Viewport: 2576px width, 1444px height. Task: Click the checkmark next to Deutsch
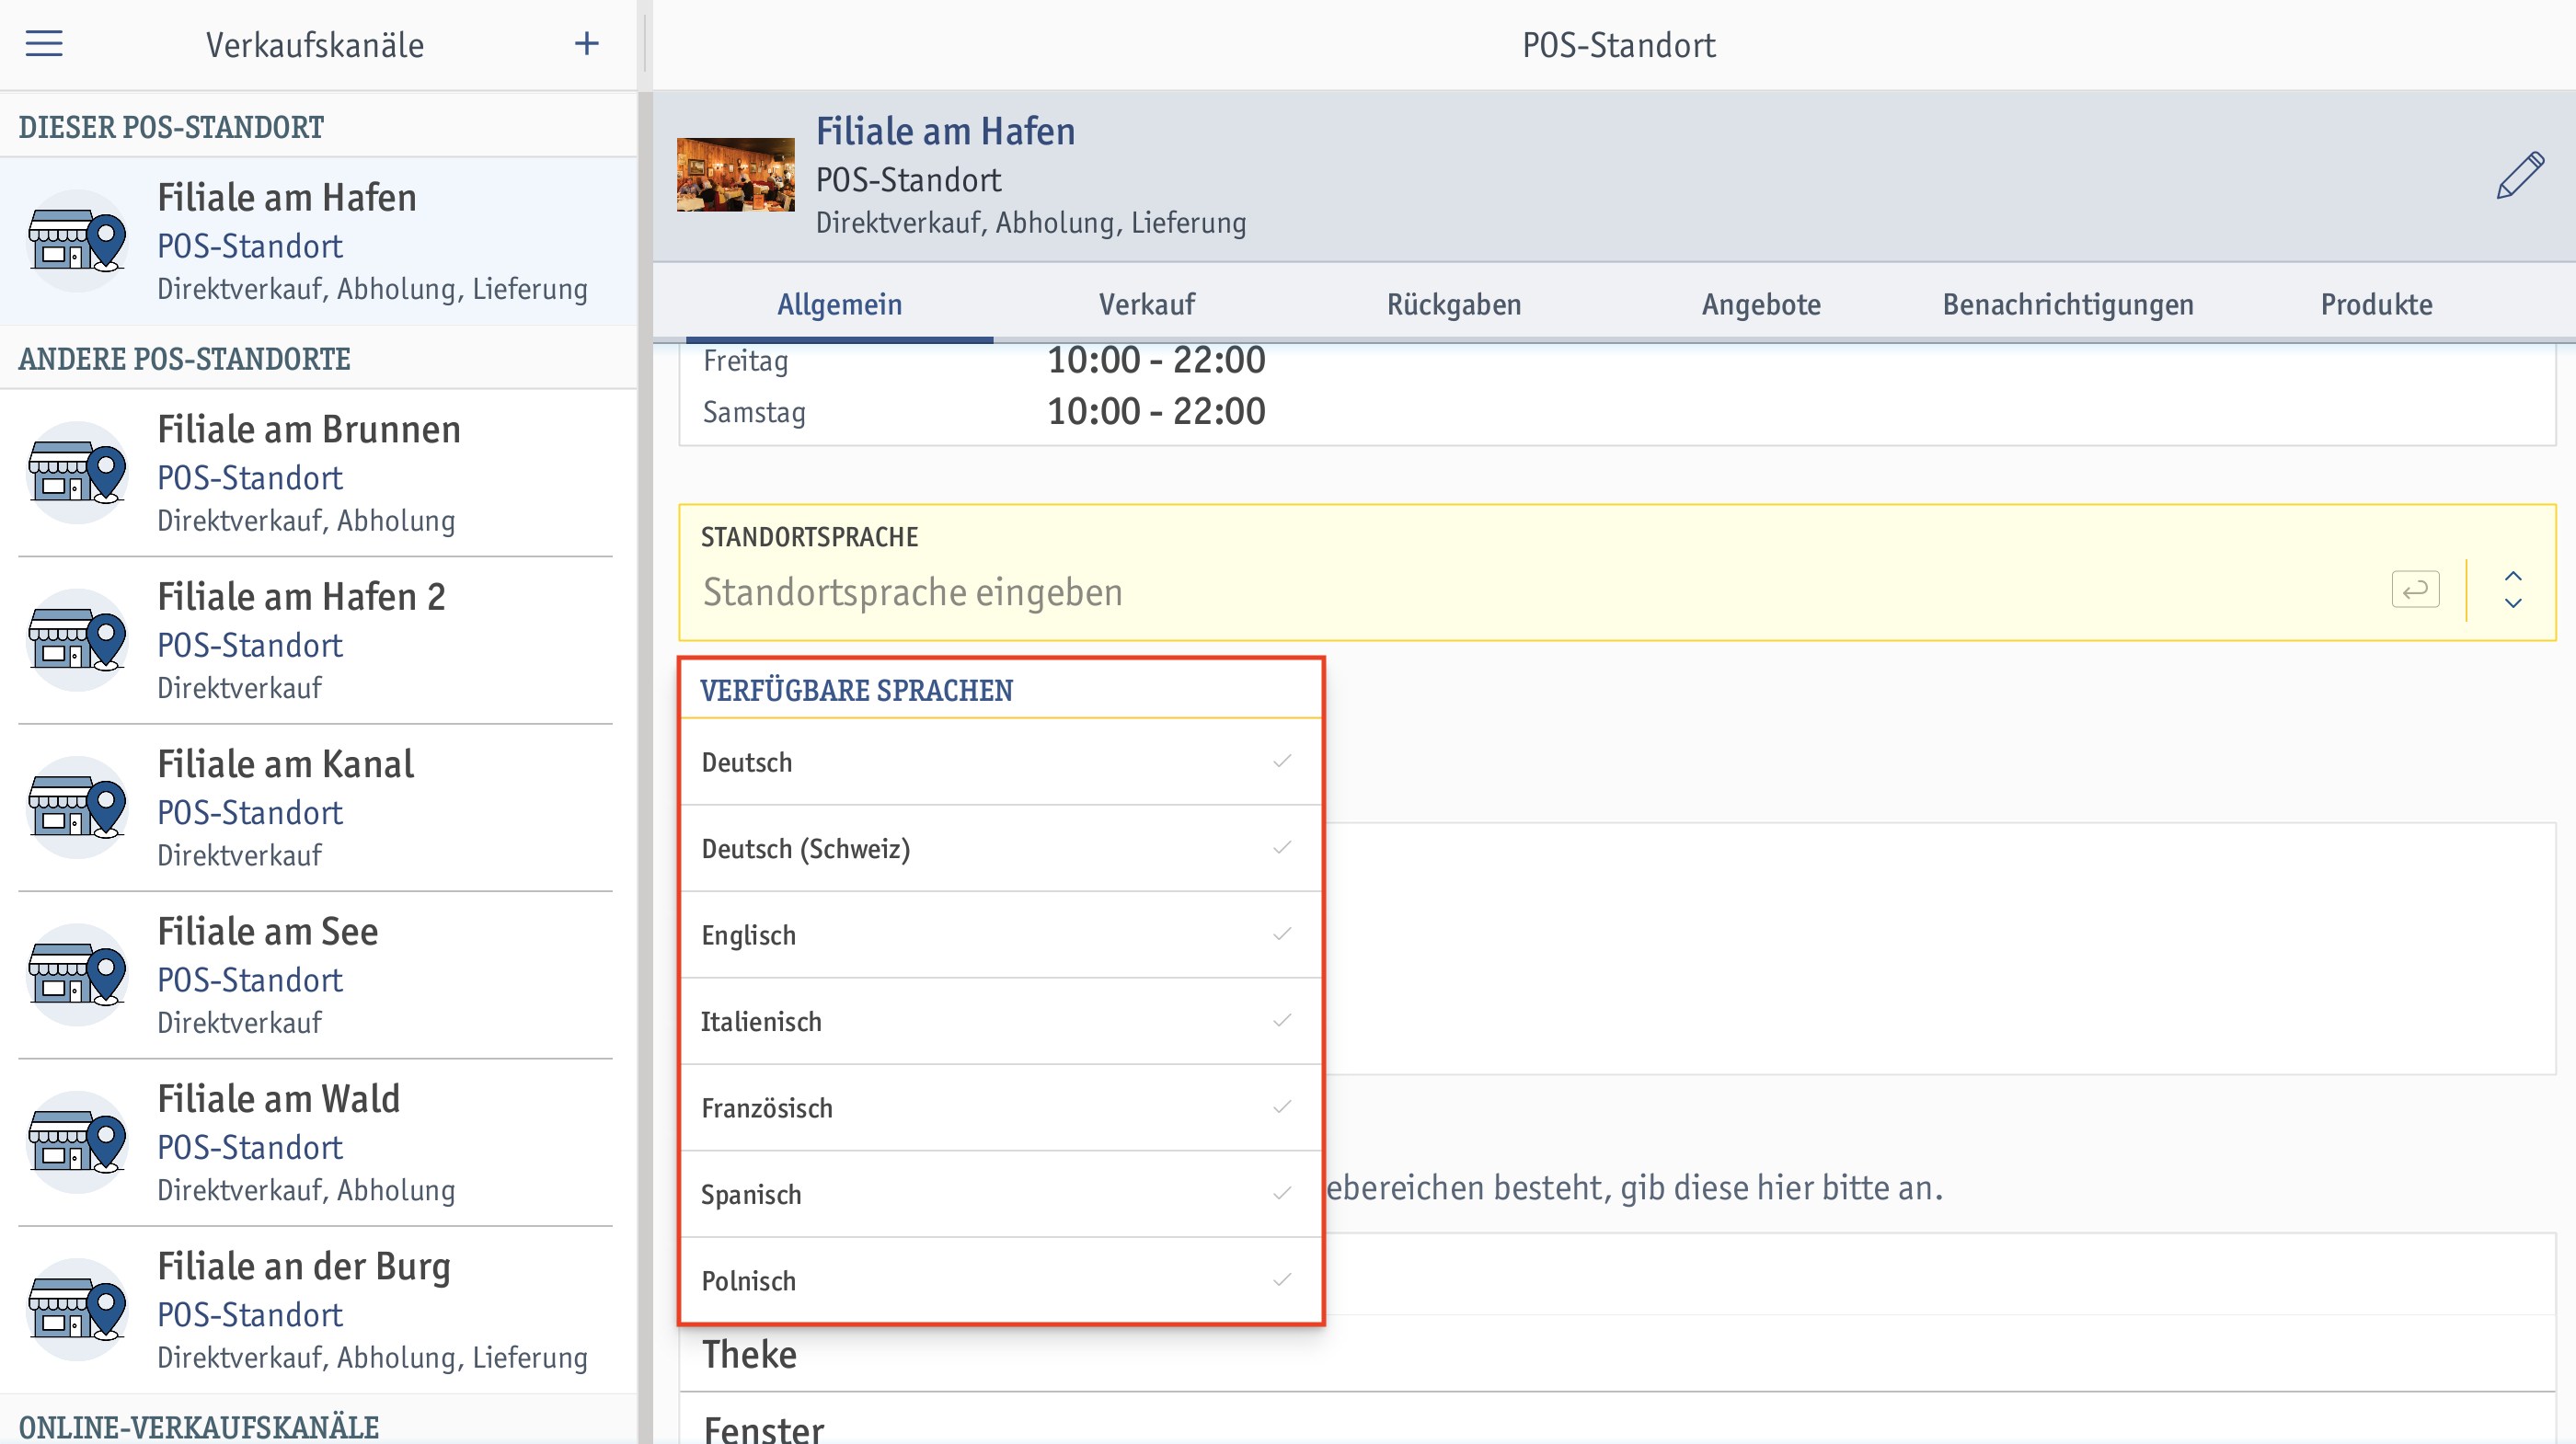coord(1282,761)
